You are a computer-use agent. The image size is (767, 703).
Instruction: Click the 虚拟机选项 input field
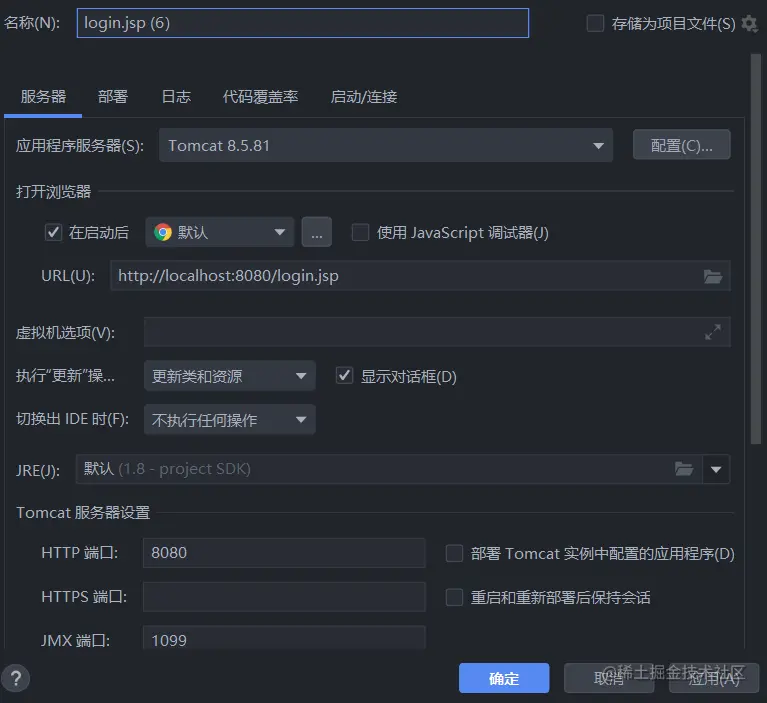[x=437, y=332]
